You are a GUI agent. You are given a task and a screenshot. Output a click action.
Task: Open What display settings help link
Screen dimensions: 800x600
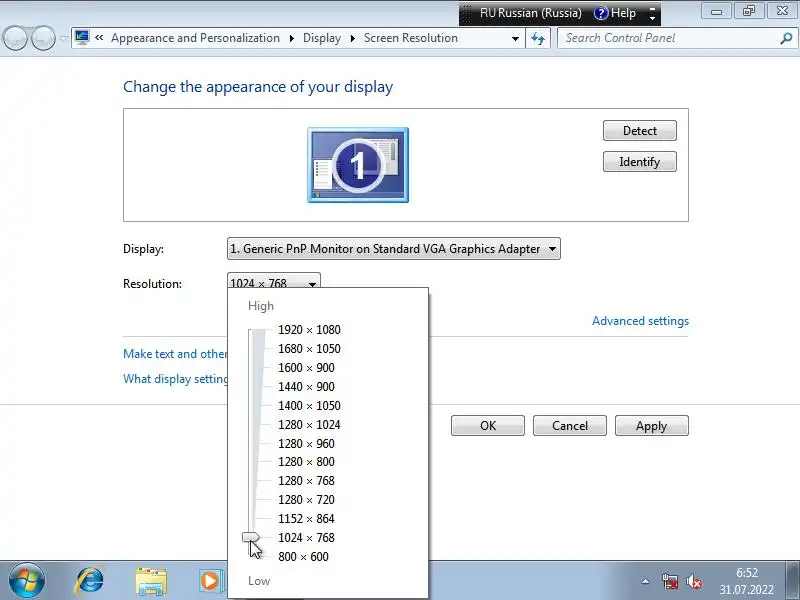(x=175, y=379)
